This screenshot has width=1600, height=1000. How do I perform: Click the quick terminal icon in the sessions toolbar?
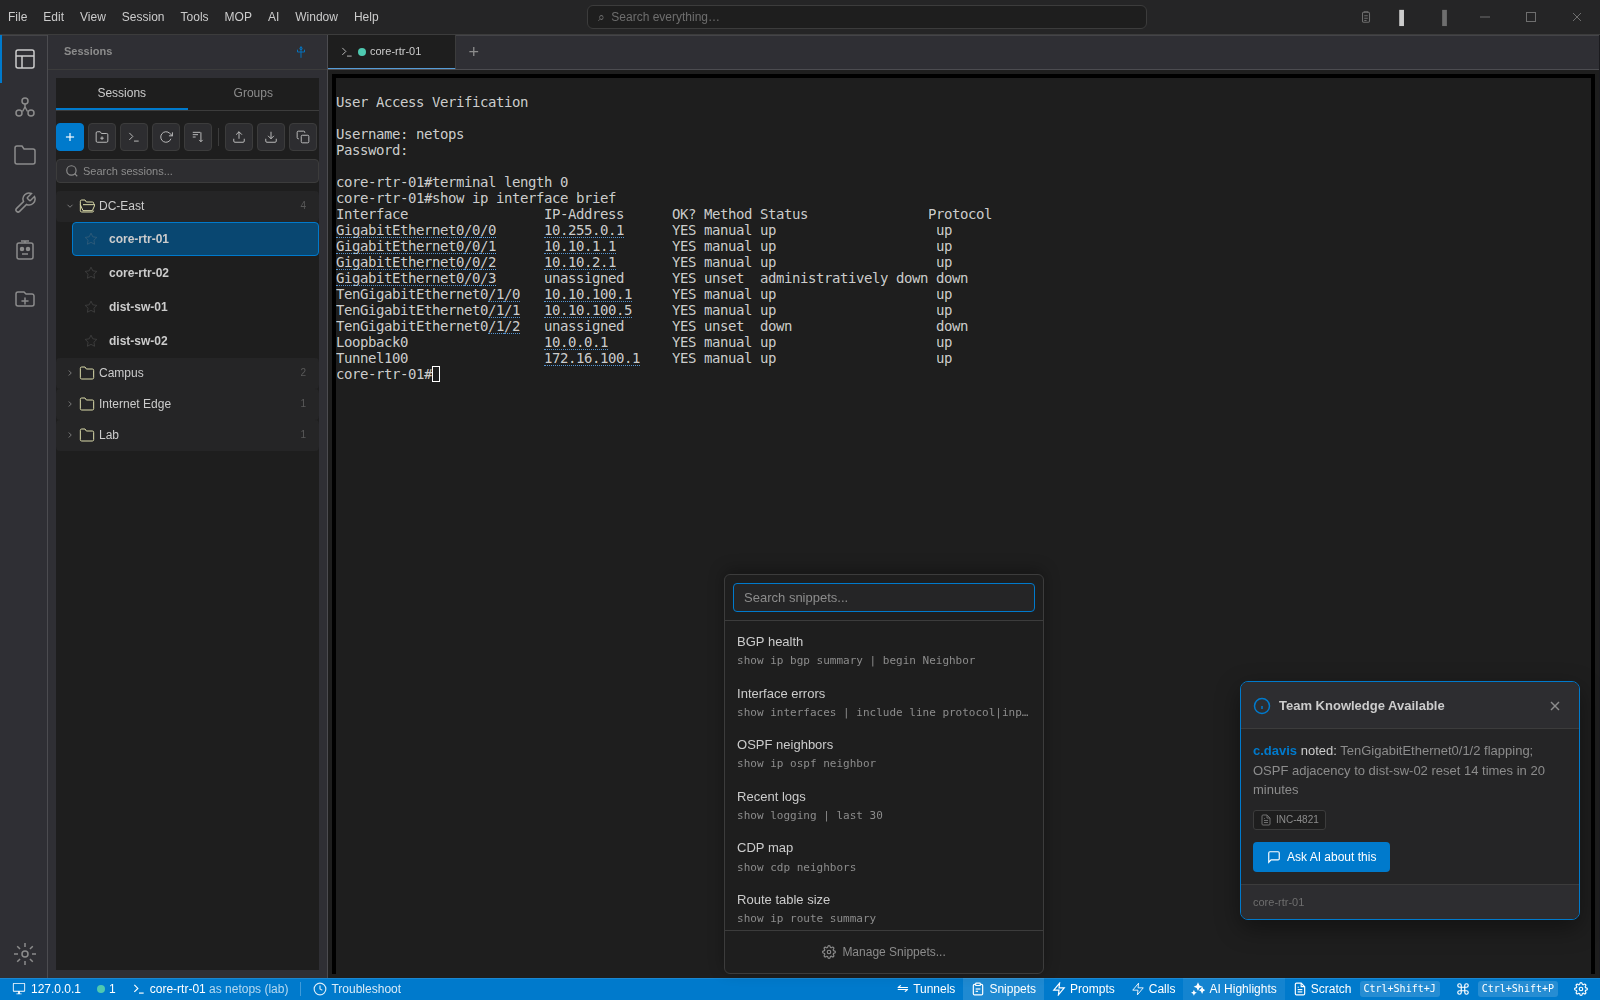[134, 137]
